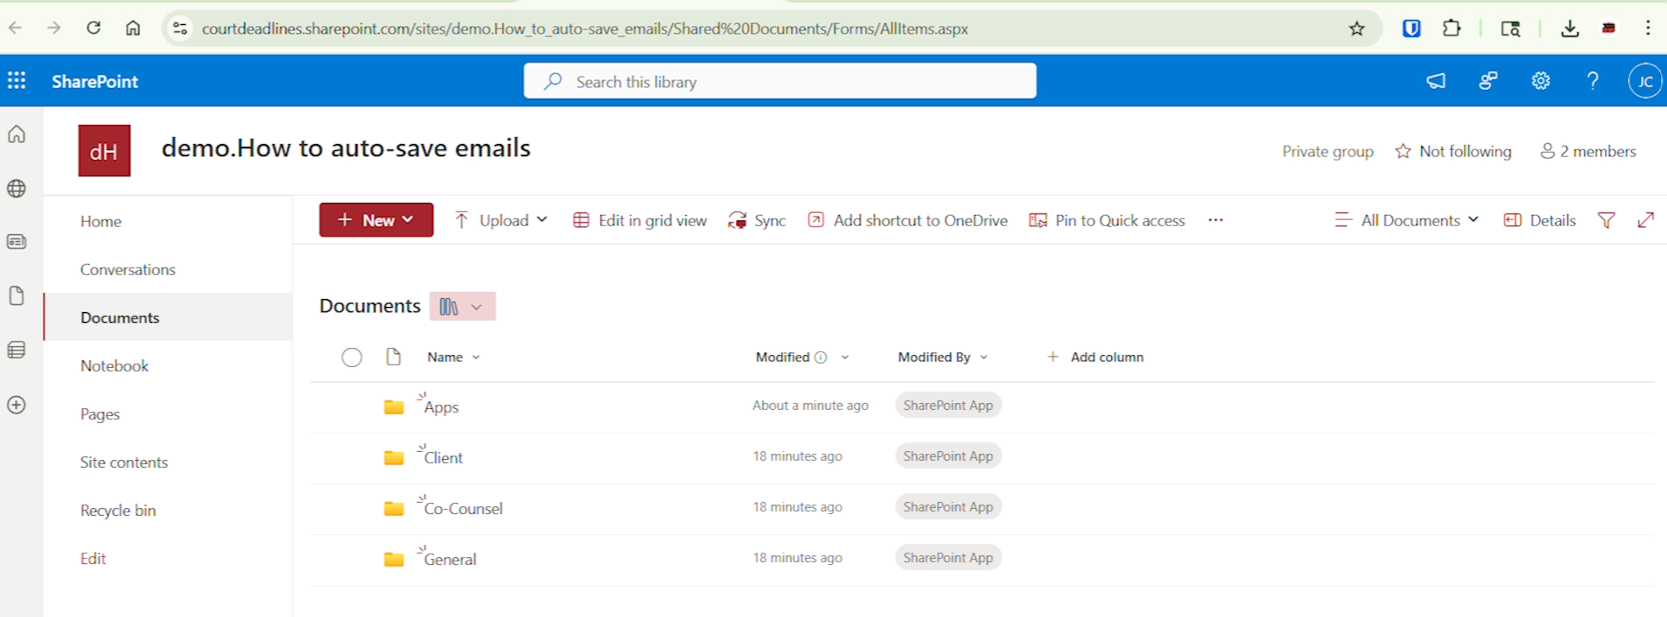The image size is (1667, 617).
Task: Open the General folder
Action: pyautogui.click(x=450, y=560)
